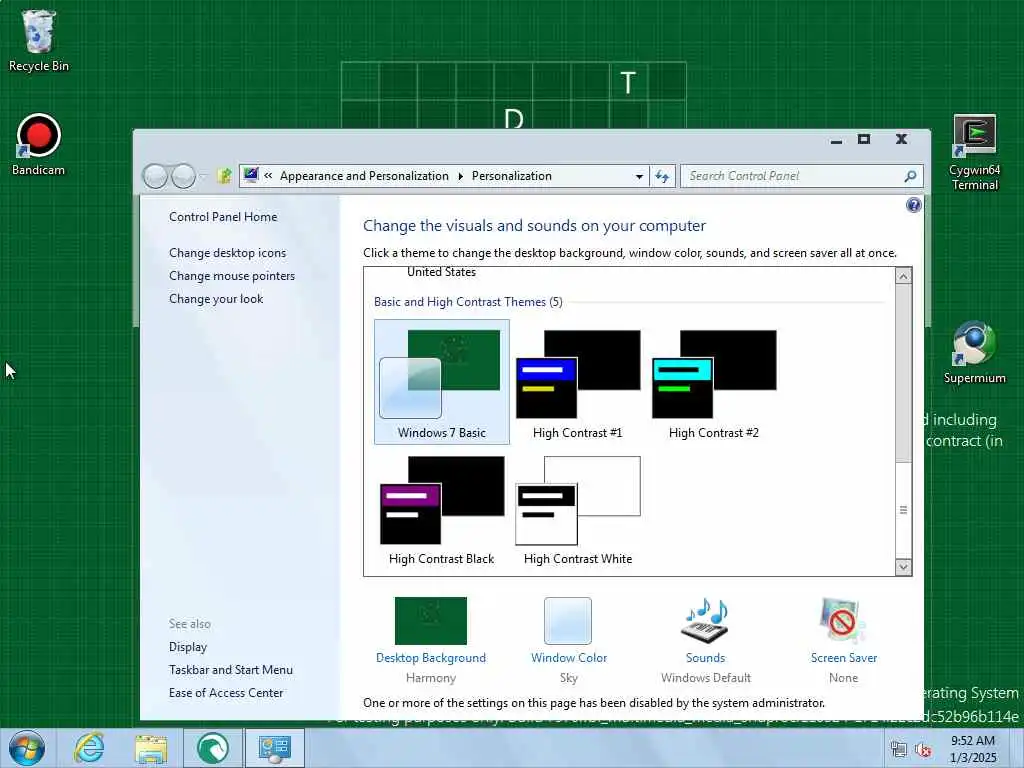Minimize the Personalization window
This screenshot has width=1024, height=768.
[x=836, y=140]
